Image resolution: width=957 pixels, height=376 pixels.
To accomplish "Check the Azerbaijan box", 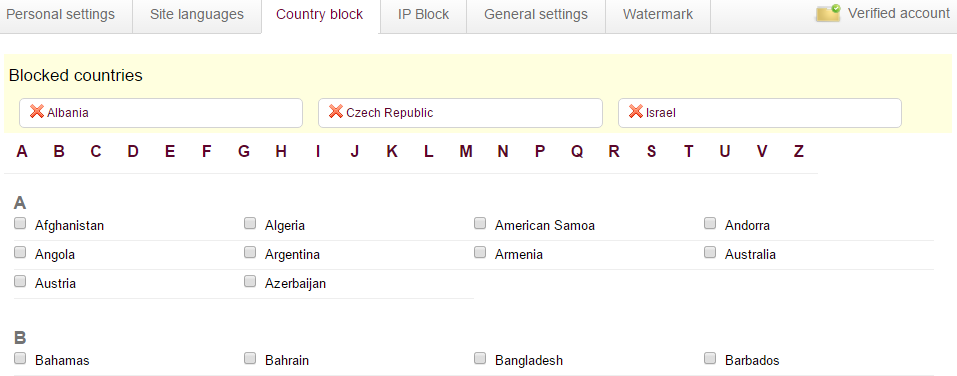I will point(250,281).
